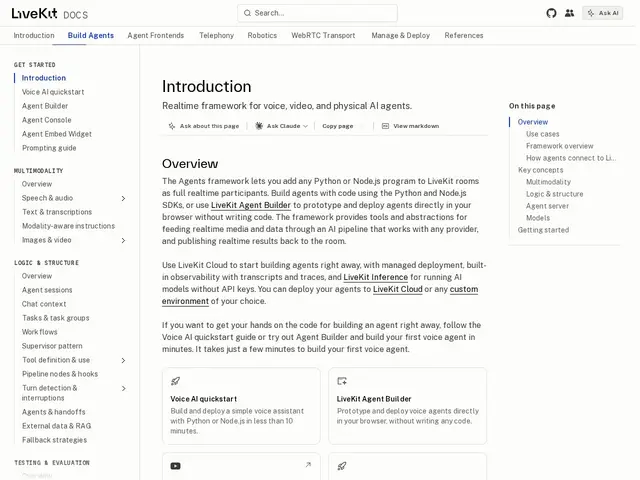Click the search magnifier icon
This screenshot has height=480, width=640.
coord(247,13)
